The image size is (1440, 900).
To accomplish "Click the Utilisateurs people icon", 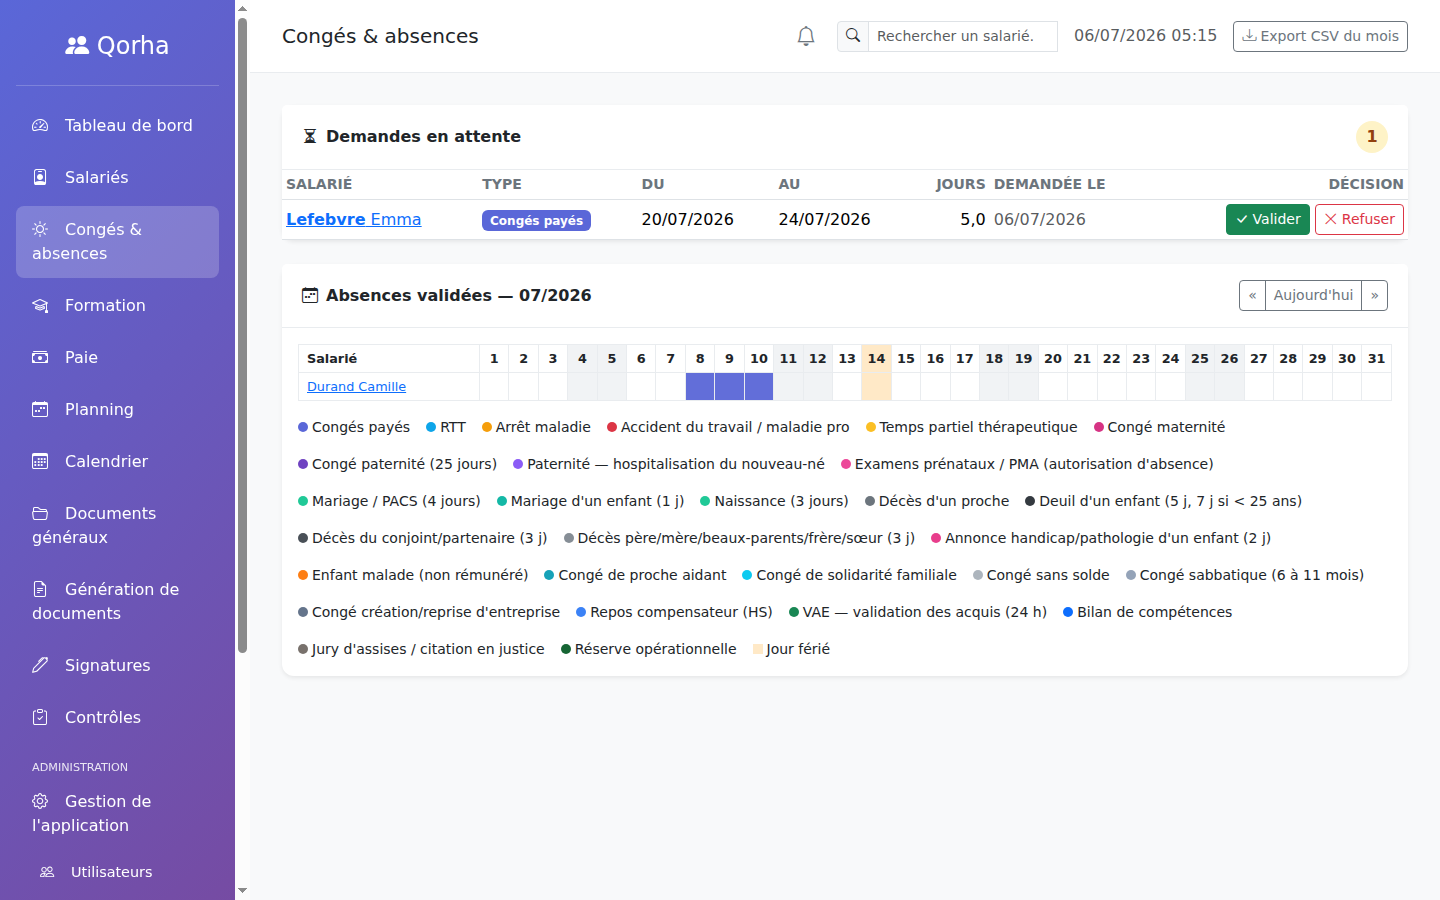I will pyautogui.click(x=47, y=872).
